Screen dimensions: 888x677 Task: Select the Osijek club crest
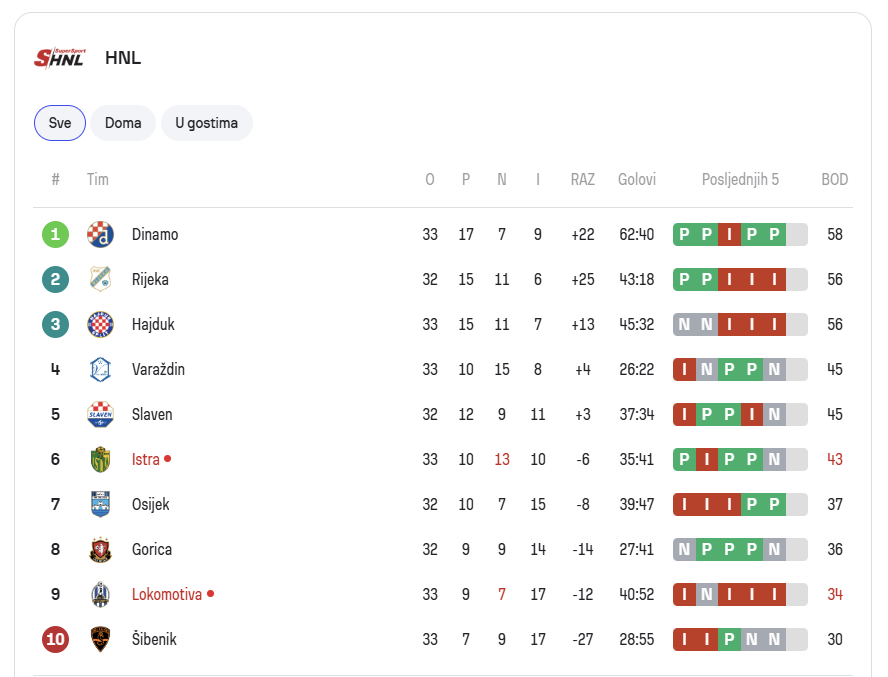[100, 504]
